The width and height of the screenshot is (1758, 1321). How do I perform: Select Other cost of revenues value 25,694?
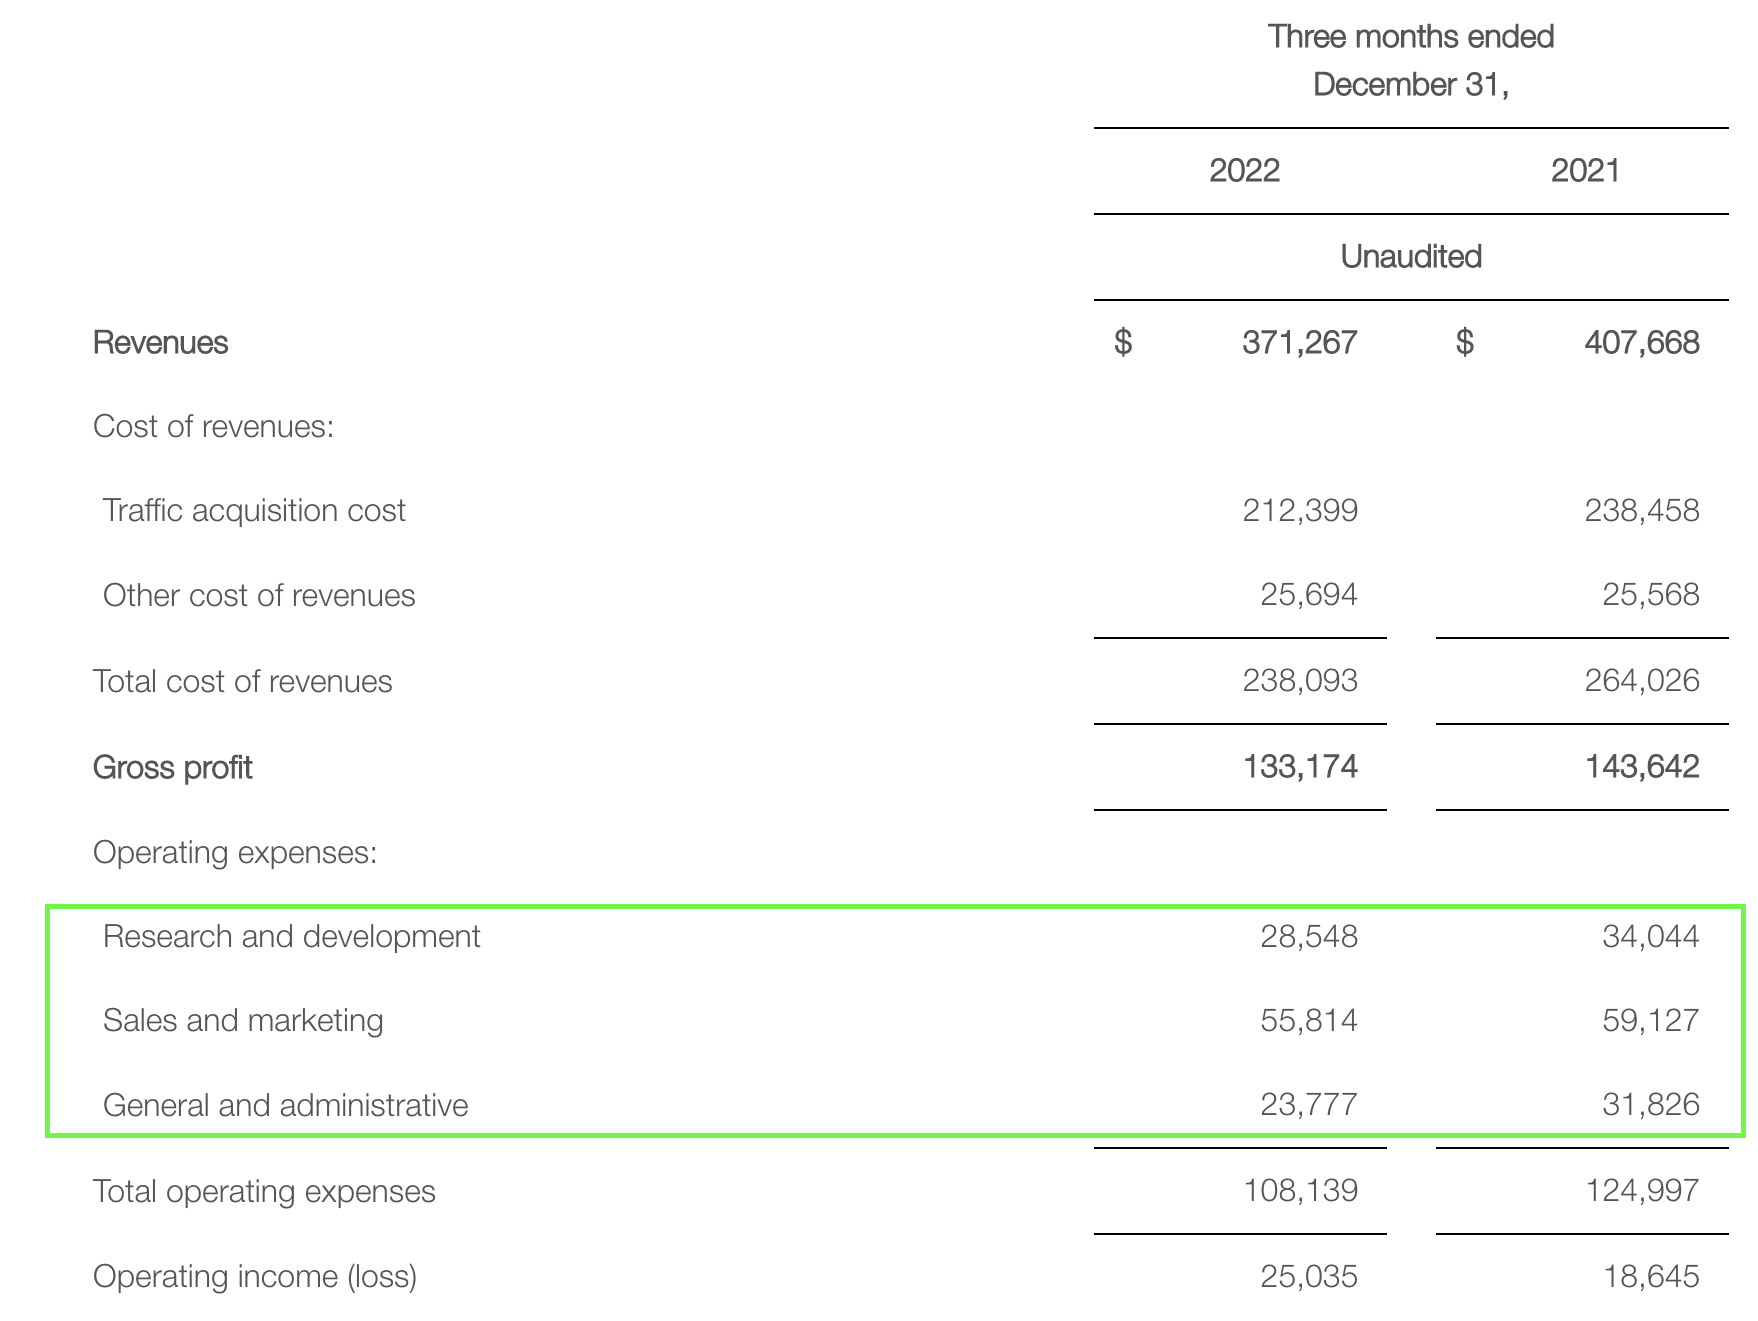click(1309, 595)
